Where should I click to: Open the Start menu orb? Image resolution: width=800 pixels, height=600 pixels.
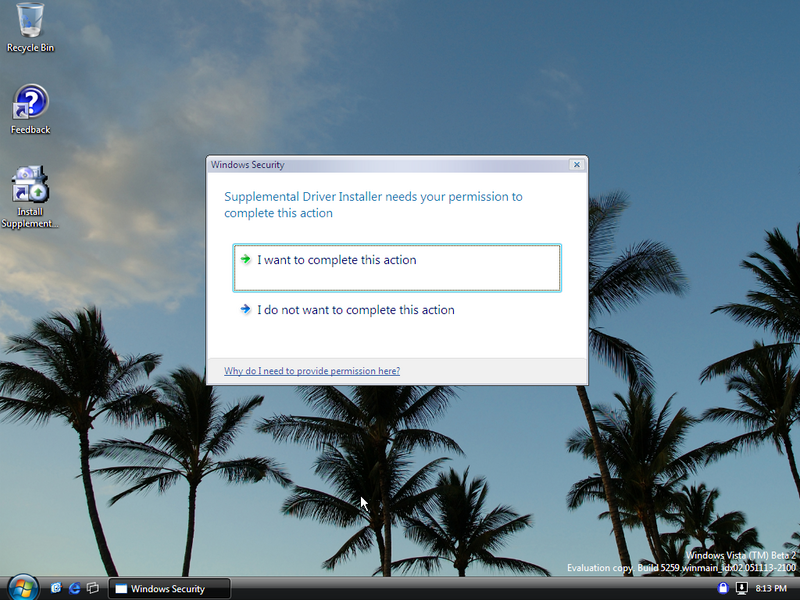22,588
